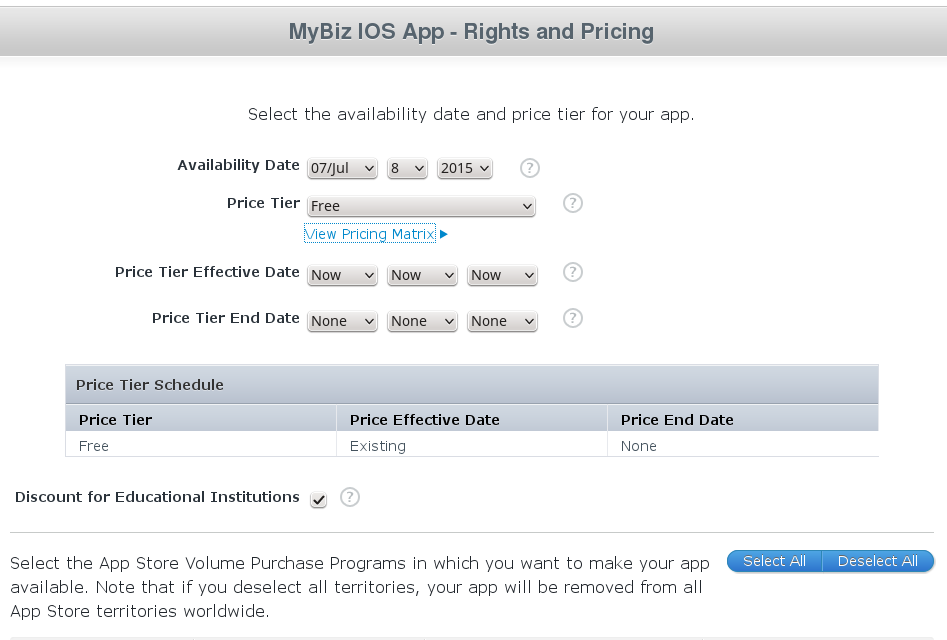The height and width of the screenshot is (640, 947).
Task: Click the Price Tier End Date help icon
Action: coord(572,318)
